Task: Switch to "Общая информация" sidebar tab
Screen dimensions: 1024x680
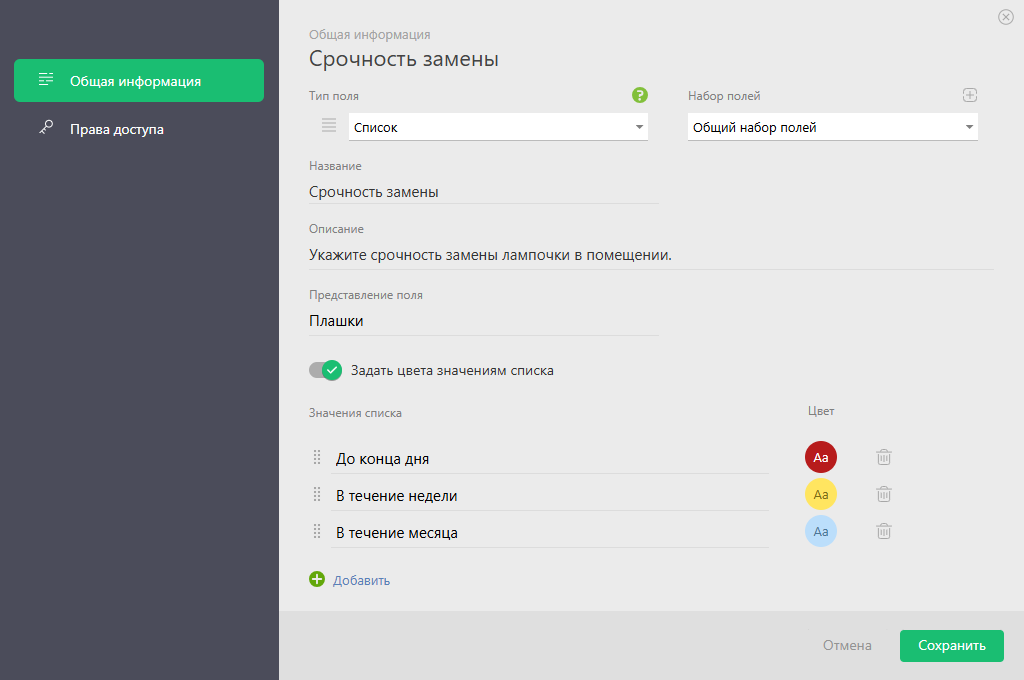Action: coord(139,81)
